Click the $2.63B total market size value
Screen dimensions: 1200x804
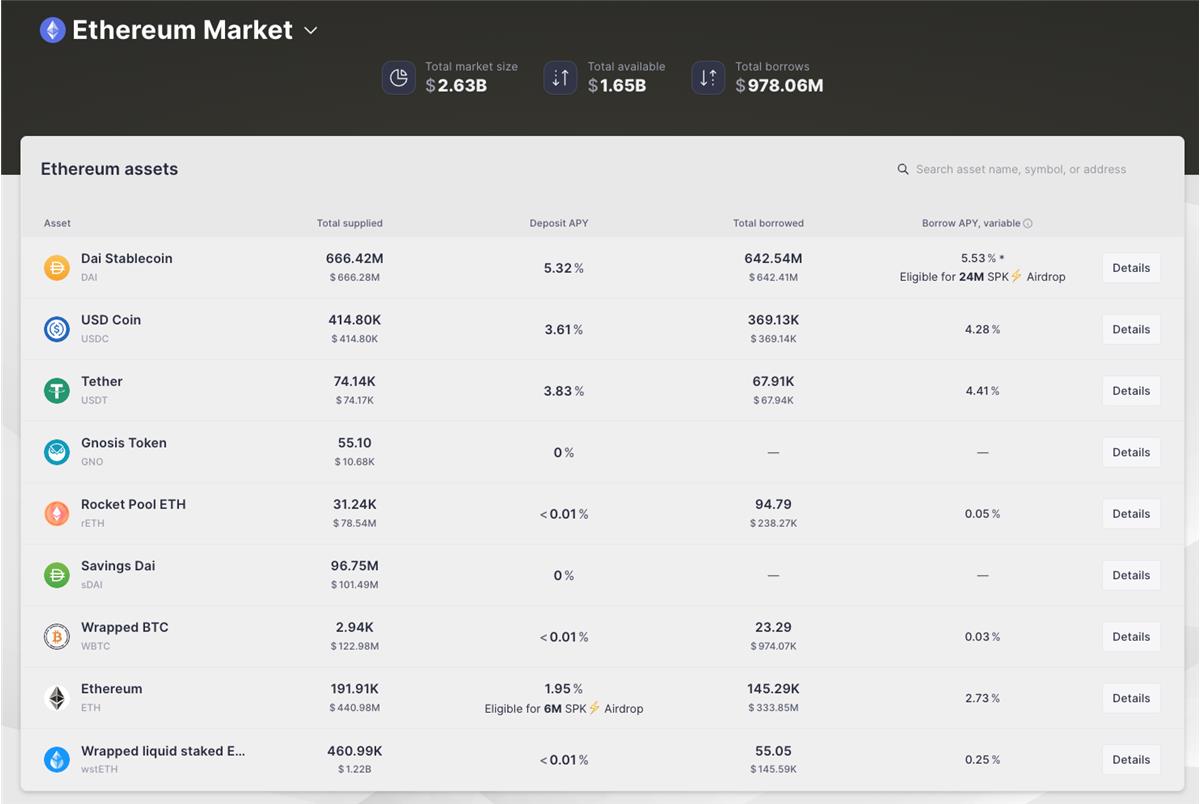pyautogui.click(x=456, y=86)
